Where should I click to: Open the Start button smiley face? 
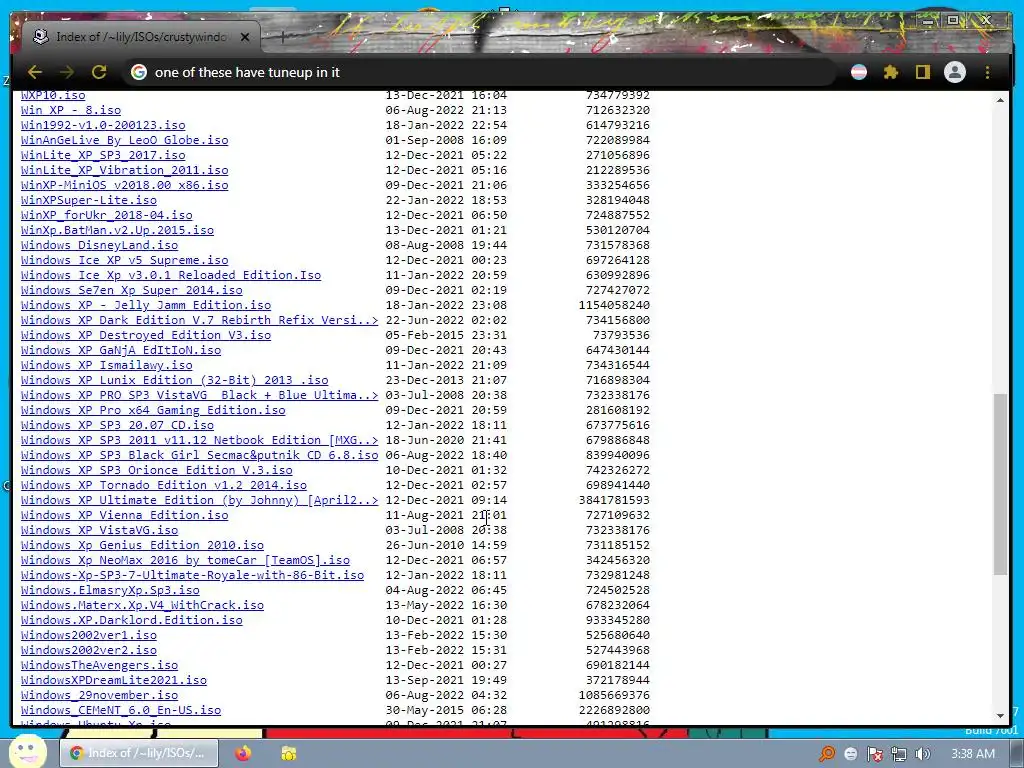(x=27, y=752)
